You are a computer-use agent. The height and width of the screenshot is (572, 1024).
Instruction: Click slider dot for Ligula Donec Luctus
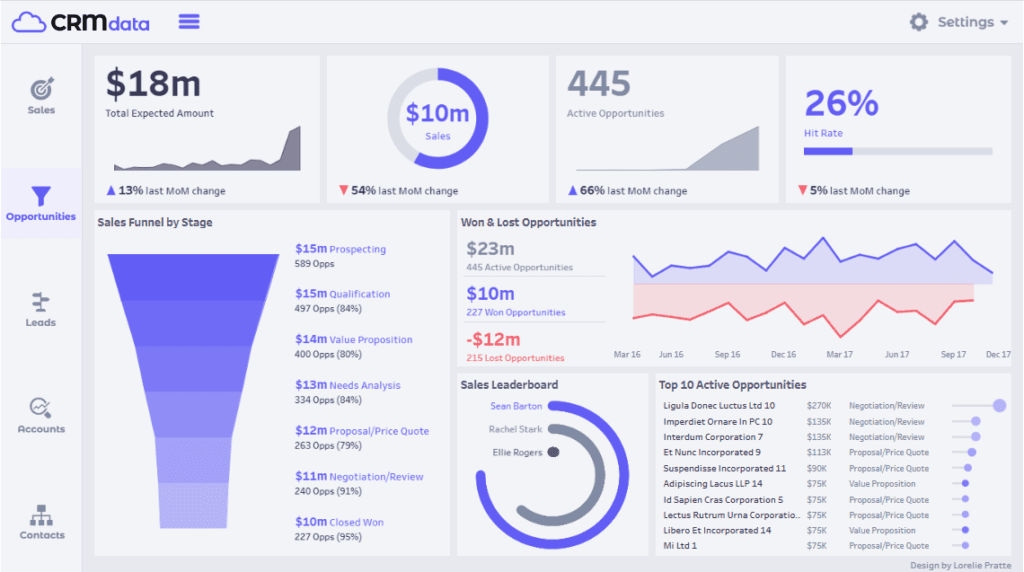pos(998,405)
